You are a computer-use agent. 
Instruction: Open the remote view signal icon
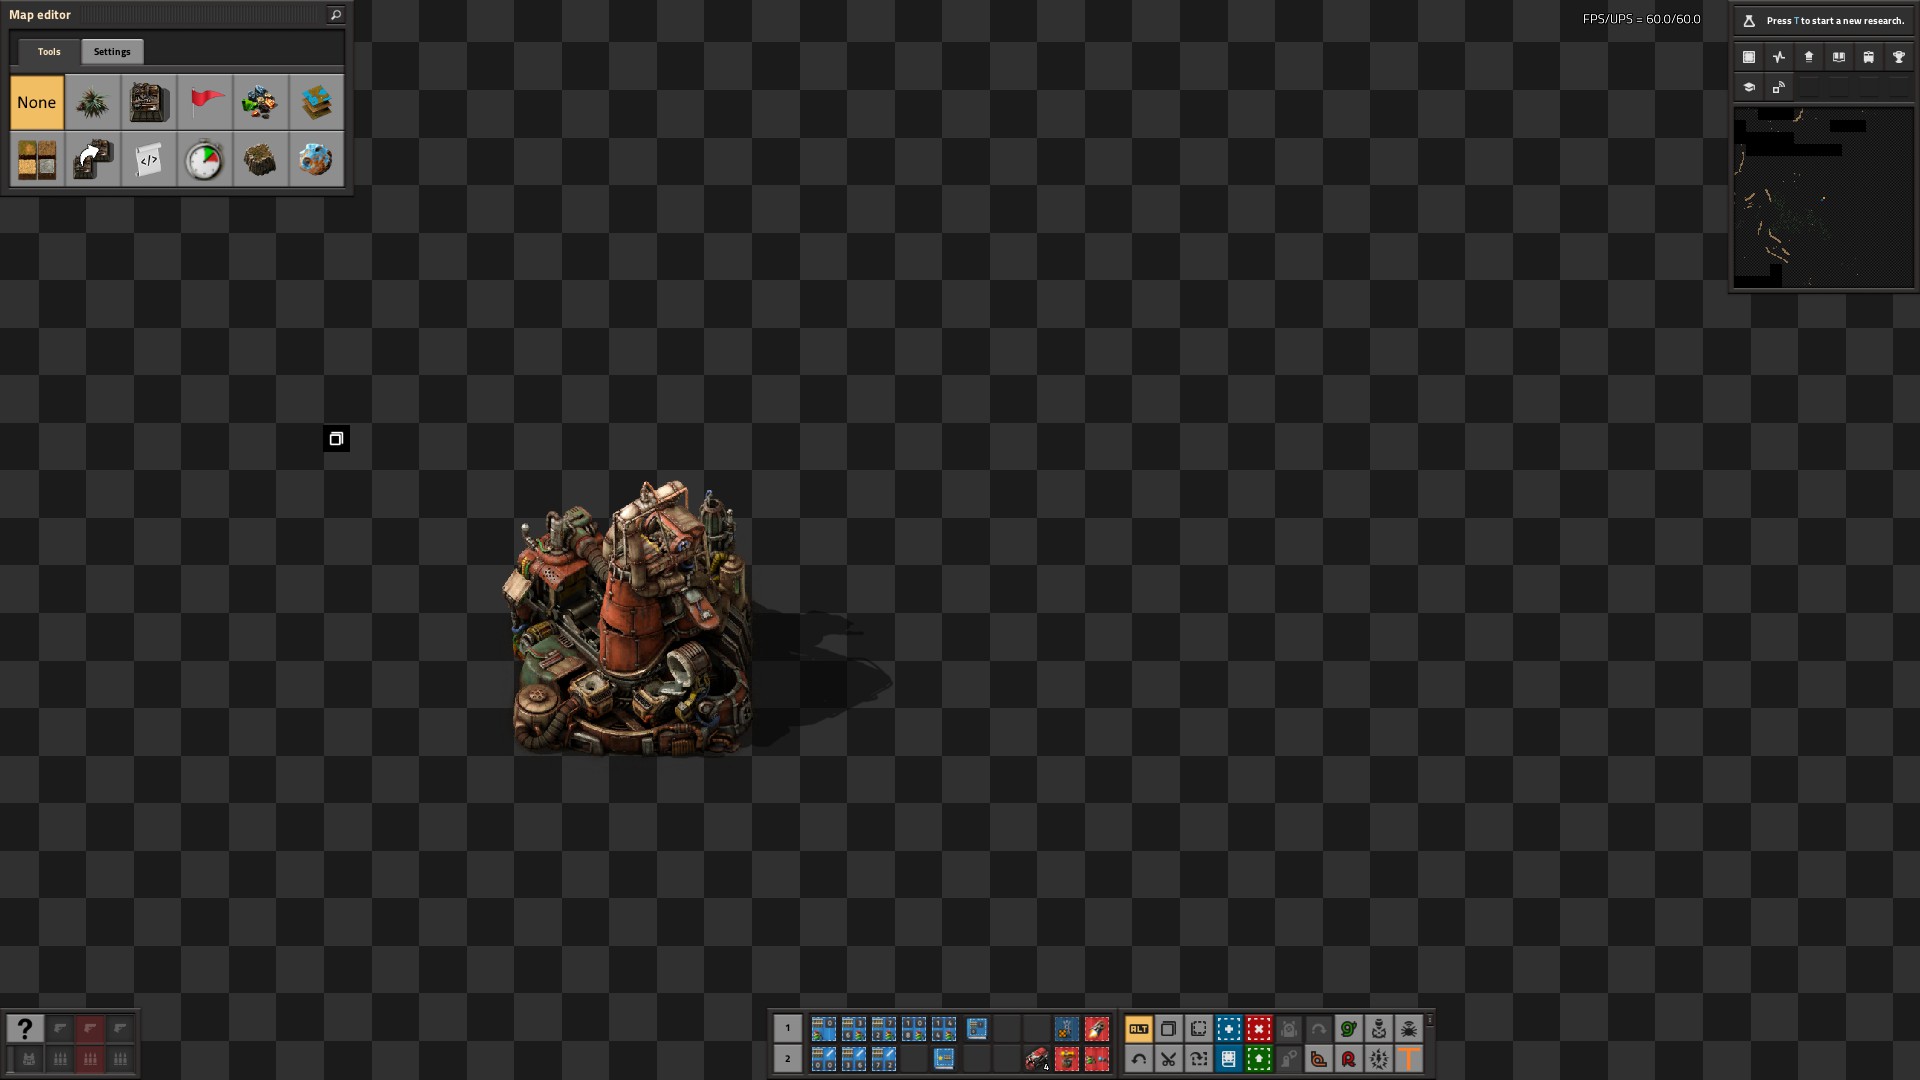[1779, 87]
